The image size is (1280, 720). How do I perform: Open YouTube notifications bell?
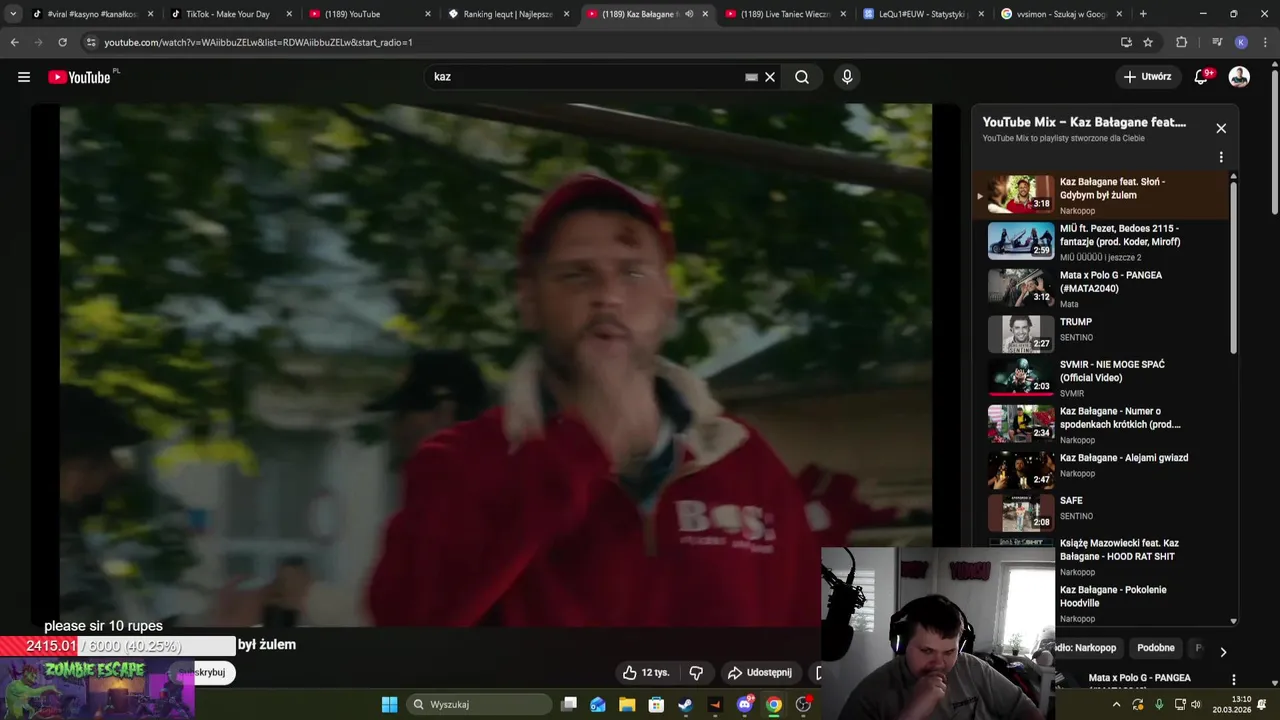click(1202, 77)
